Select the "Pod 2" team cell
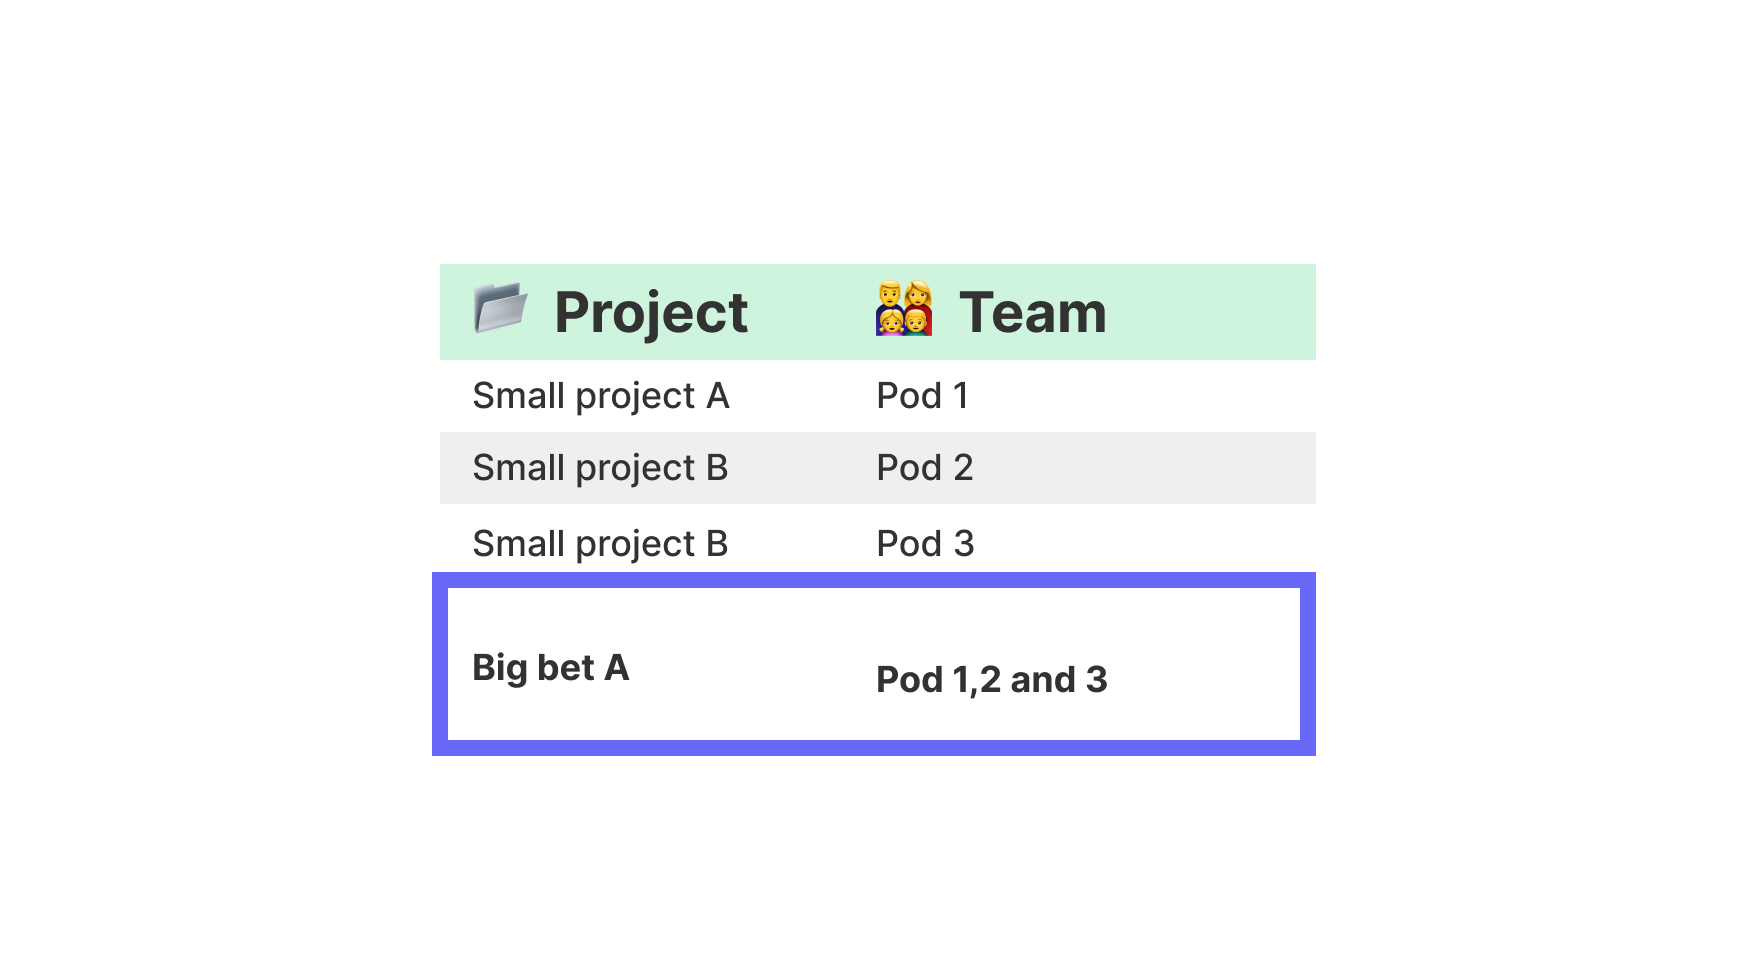Image resolution: width=1744 pixels, height=980 pixels. click(924, 468)
